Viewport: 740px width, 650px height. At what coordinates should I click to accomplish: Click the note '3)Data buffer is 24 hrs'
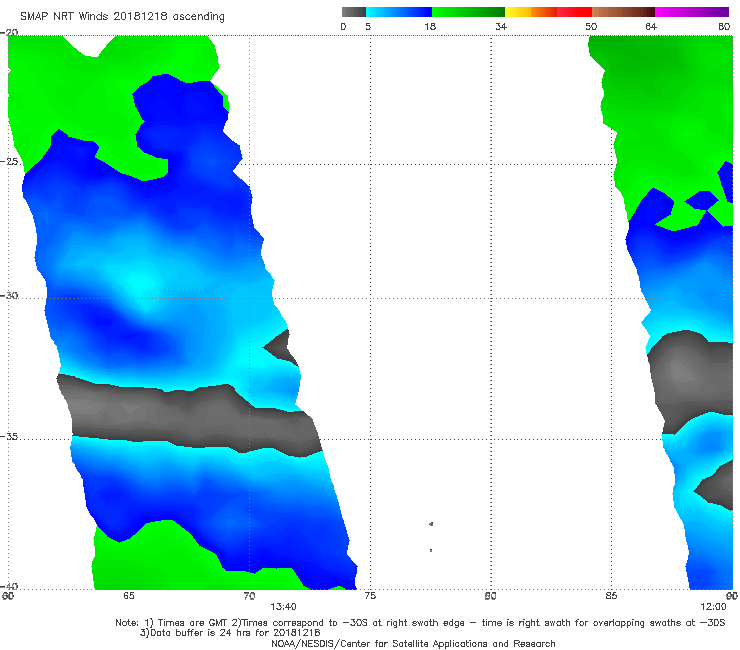tap(230, 633)
